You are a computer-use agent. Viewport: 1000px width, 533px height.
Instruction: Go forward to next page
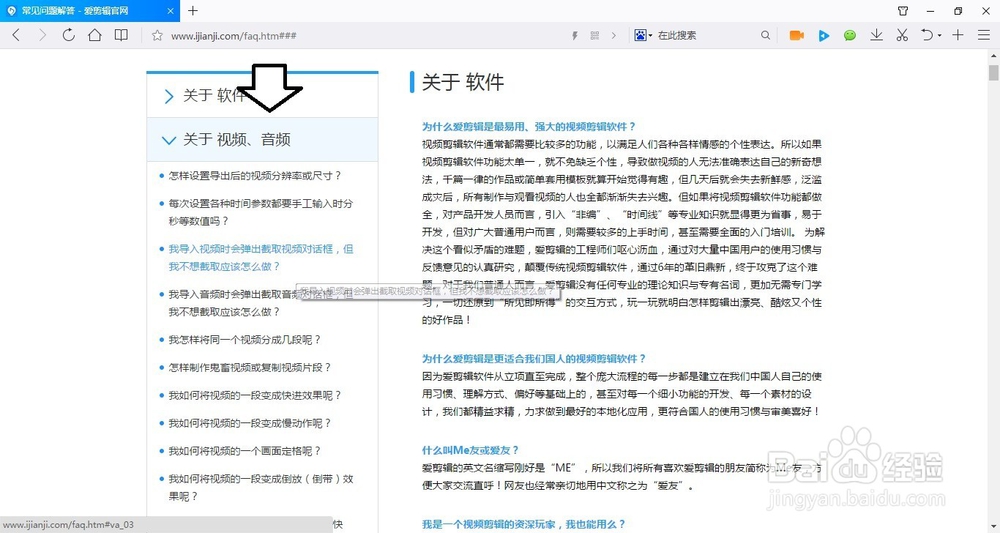(42, 35)
